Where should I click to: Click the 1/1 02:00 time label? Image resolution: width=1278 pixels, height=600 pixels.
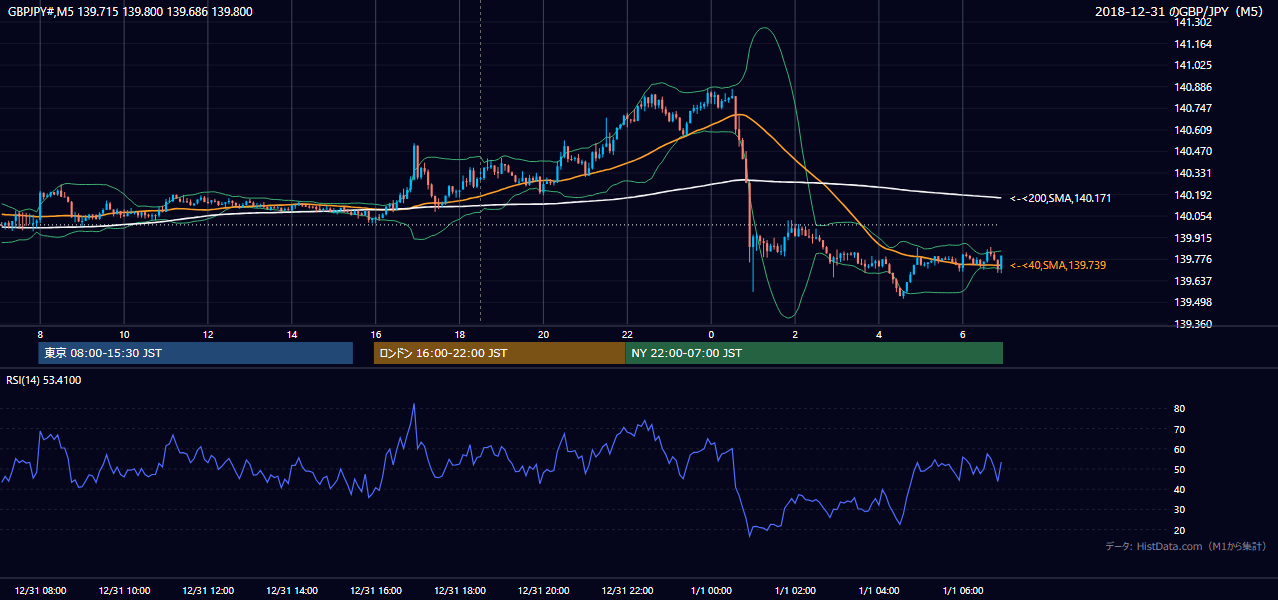coord(796,590)
